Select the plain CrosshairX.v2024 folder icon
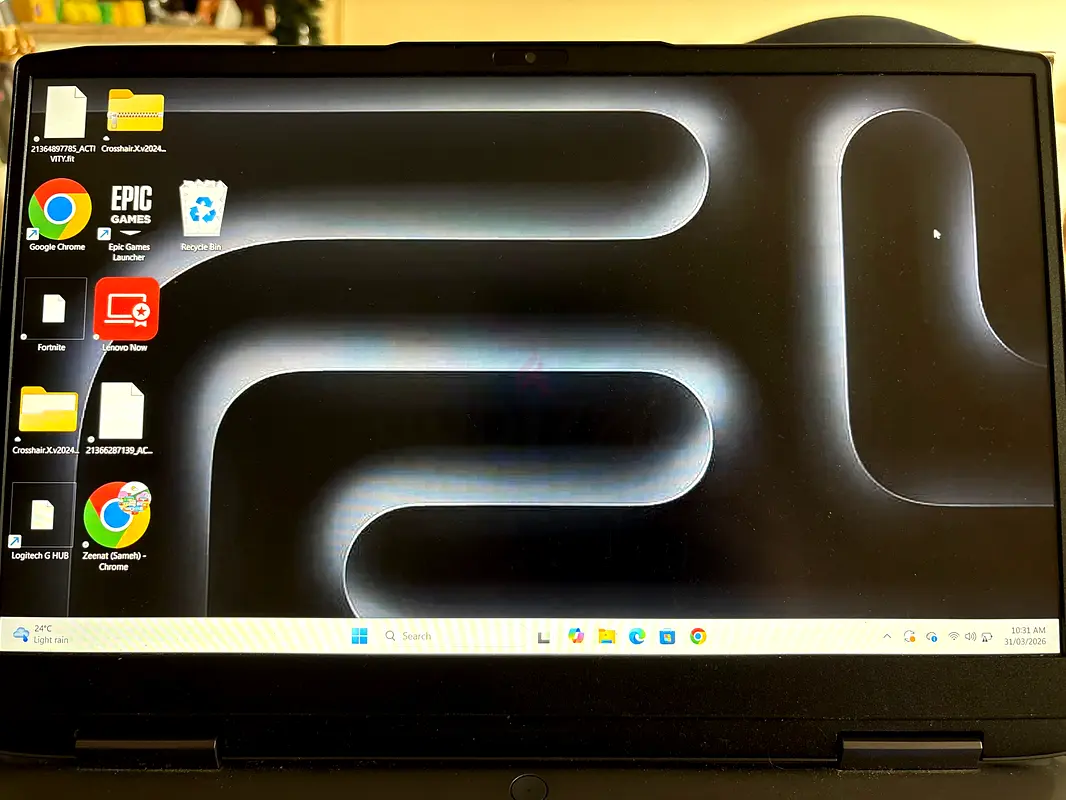 pyautogui.click(x=48, y=409)
